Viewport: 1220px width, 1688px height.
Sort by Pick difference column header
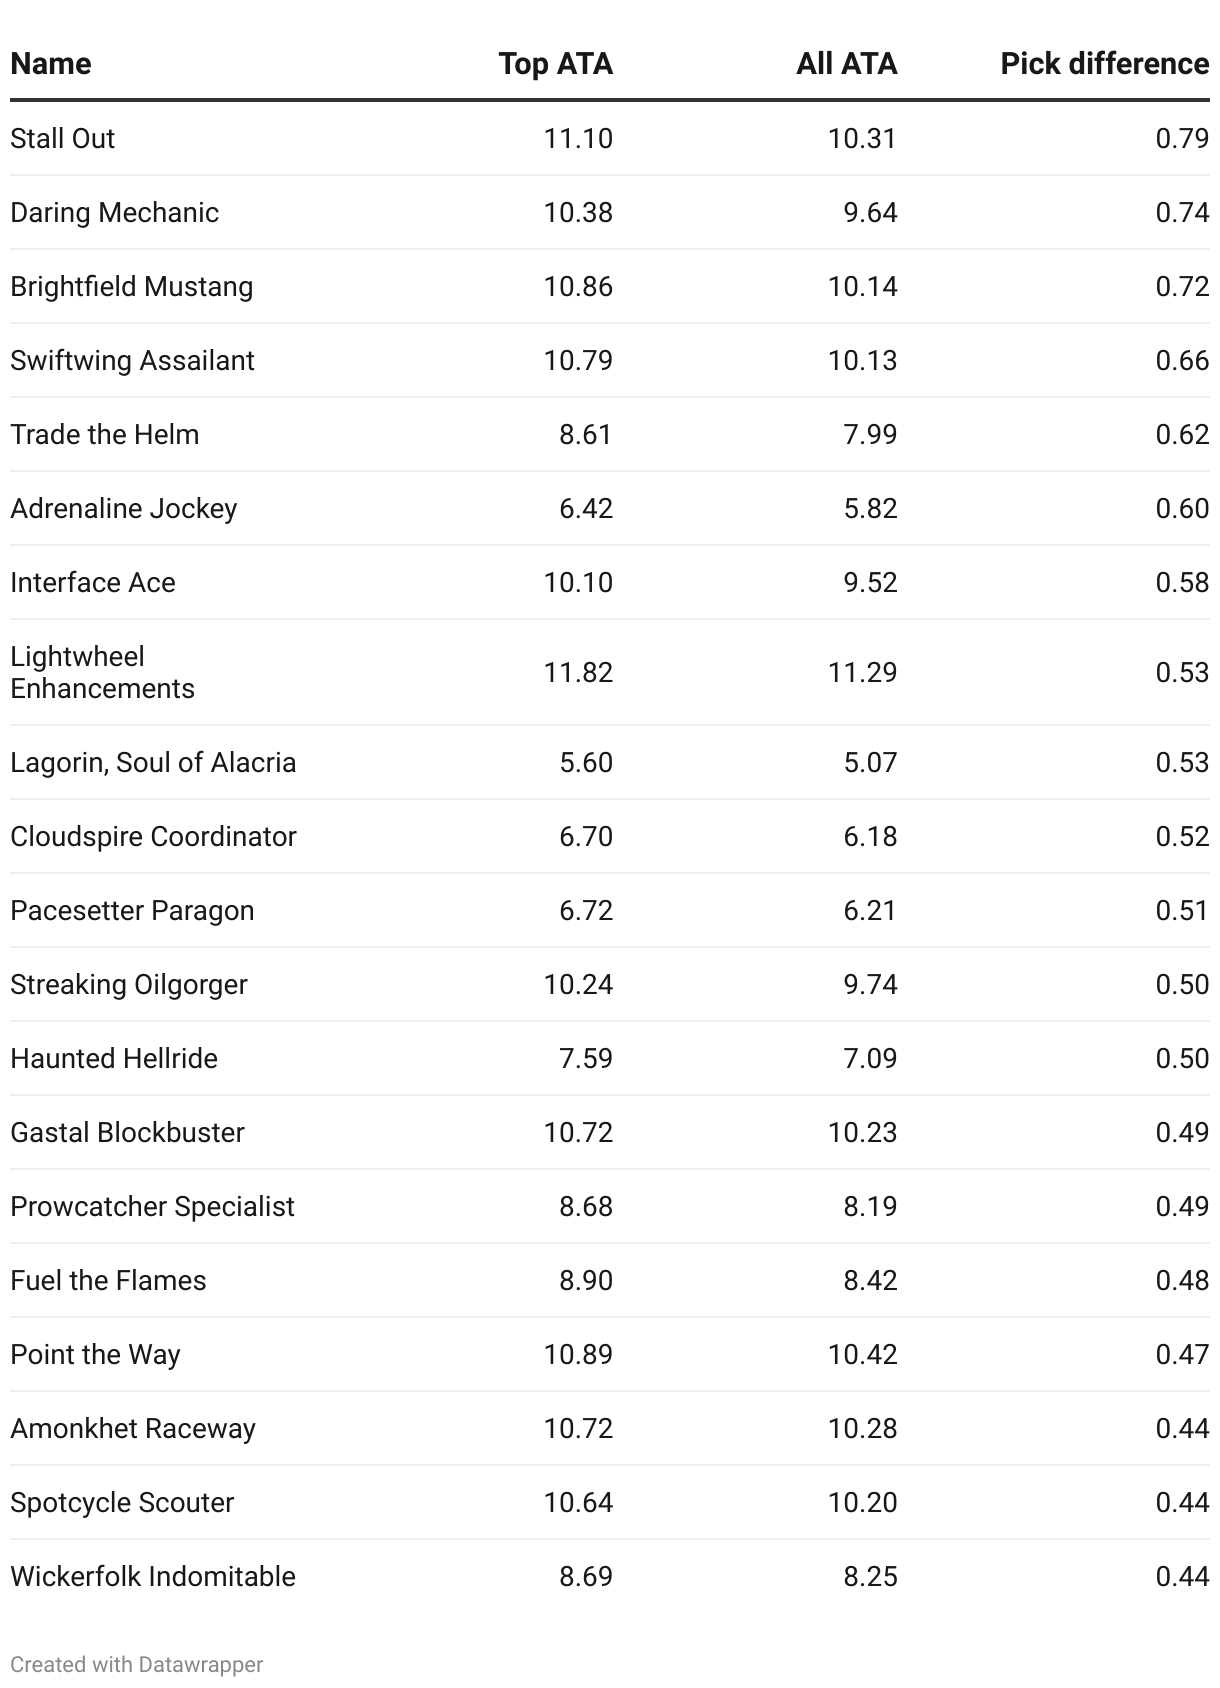1105,64
